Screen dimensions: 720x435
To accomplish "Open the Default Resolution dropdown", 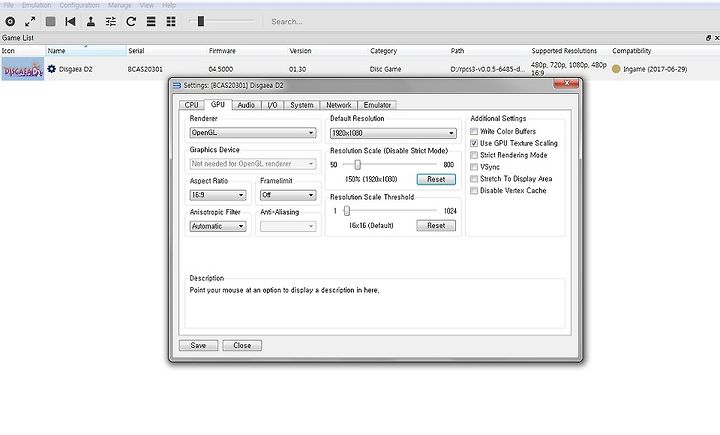I will [393, 133].
